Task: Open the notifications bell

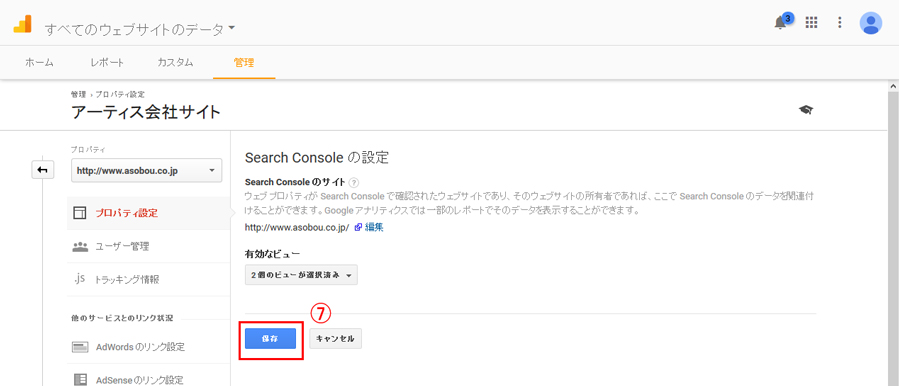Action: [x=780, y=22]
